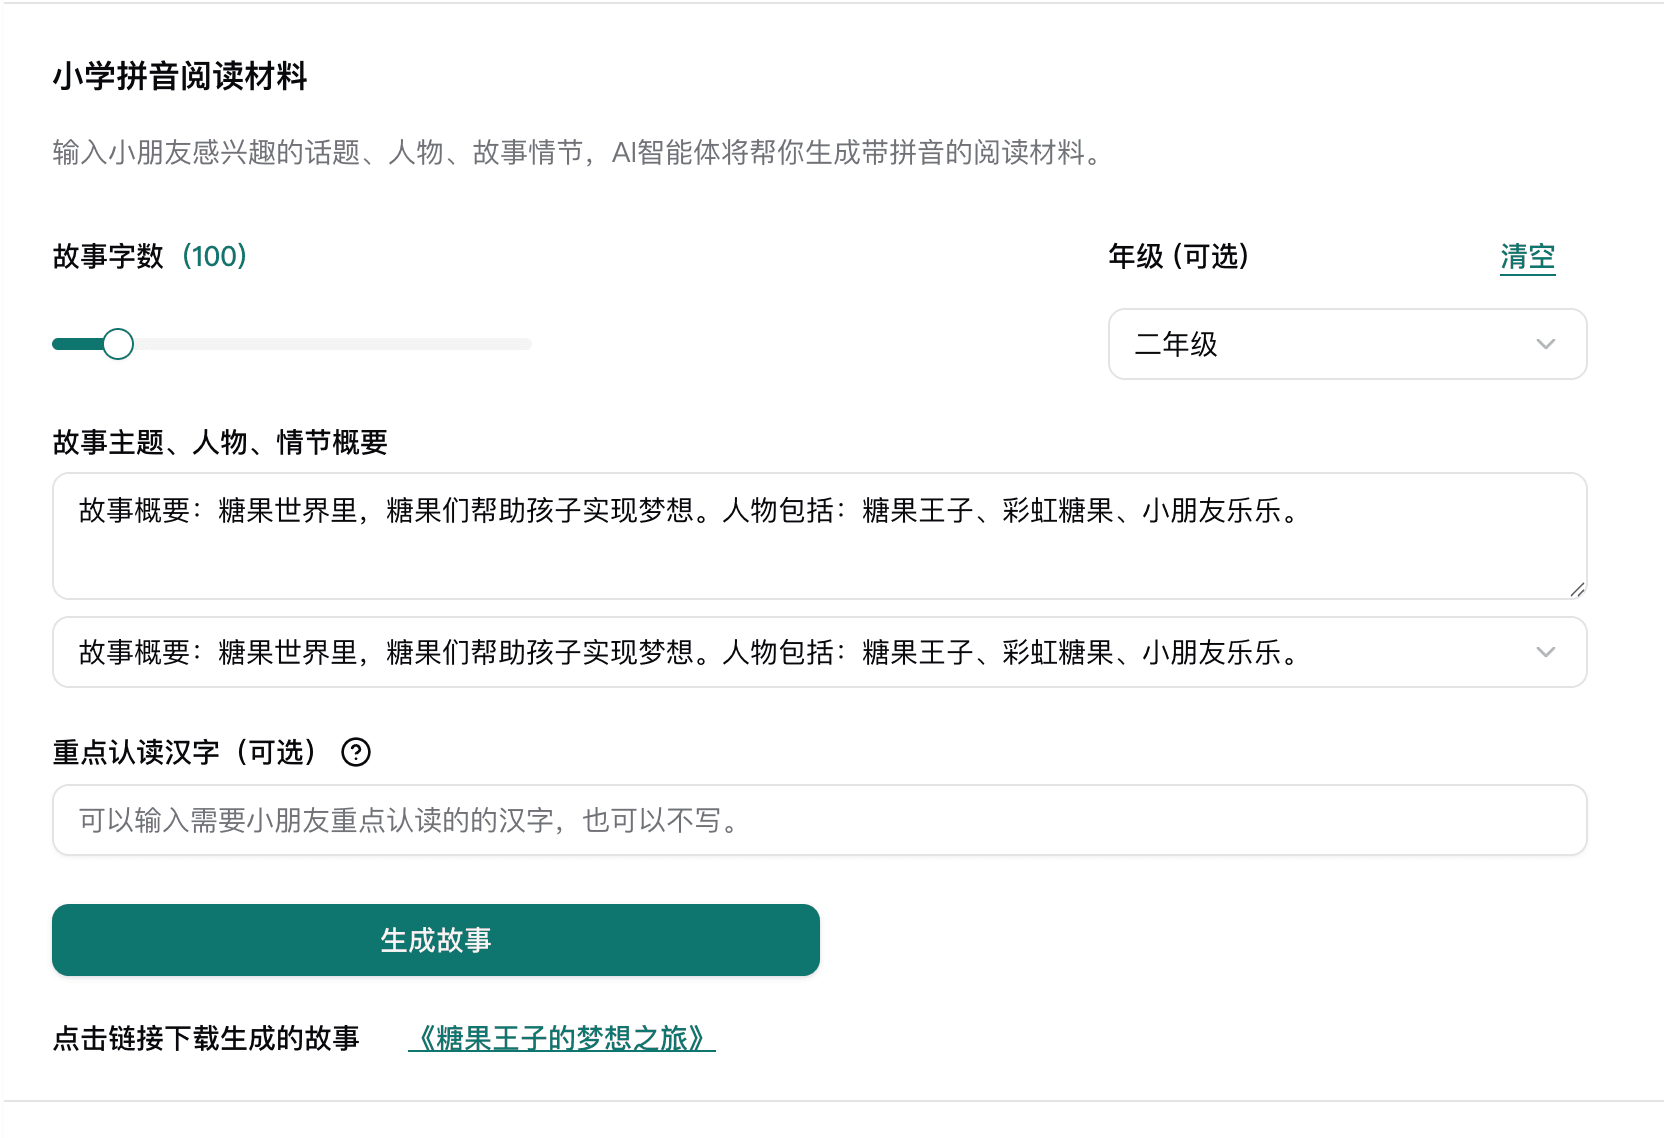Click the unfilled gray part of slider track
Viewport: 1664px width, 1138px height.
(330, 344)
